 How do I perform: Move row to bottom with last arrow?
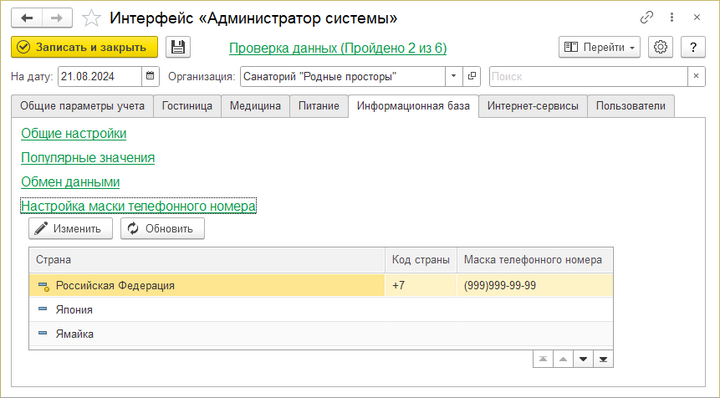coord(603,359)
